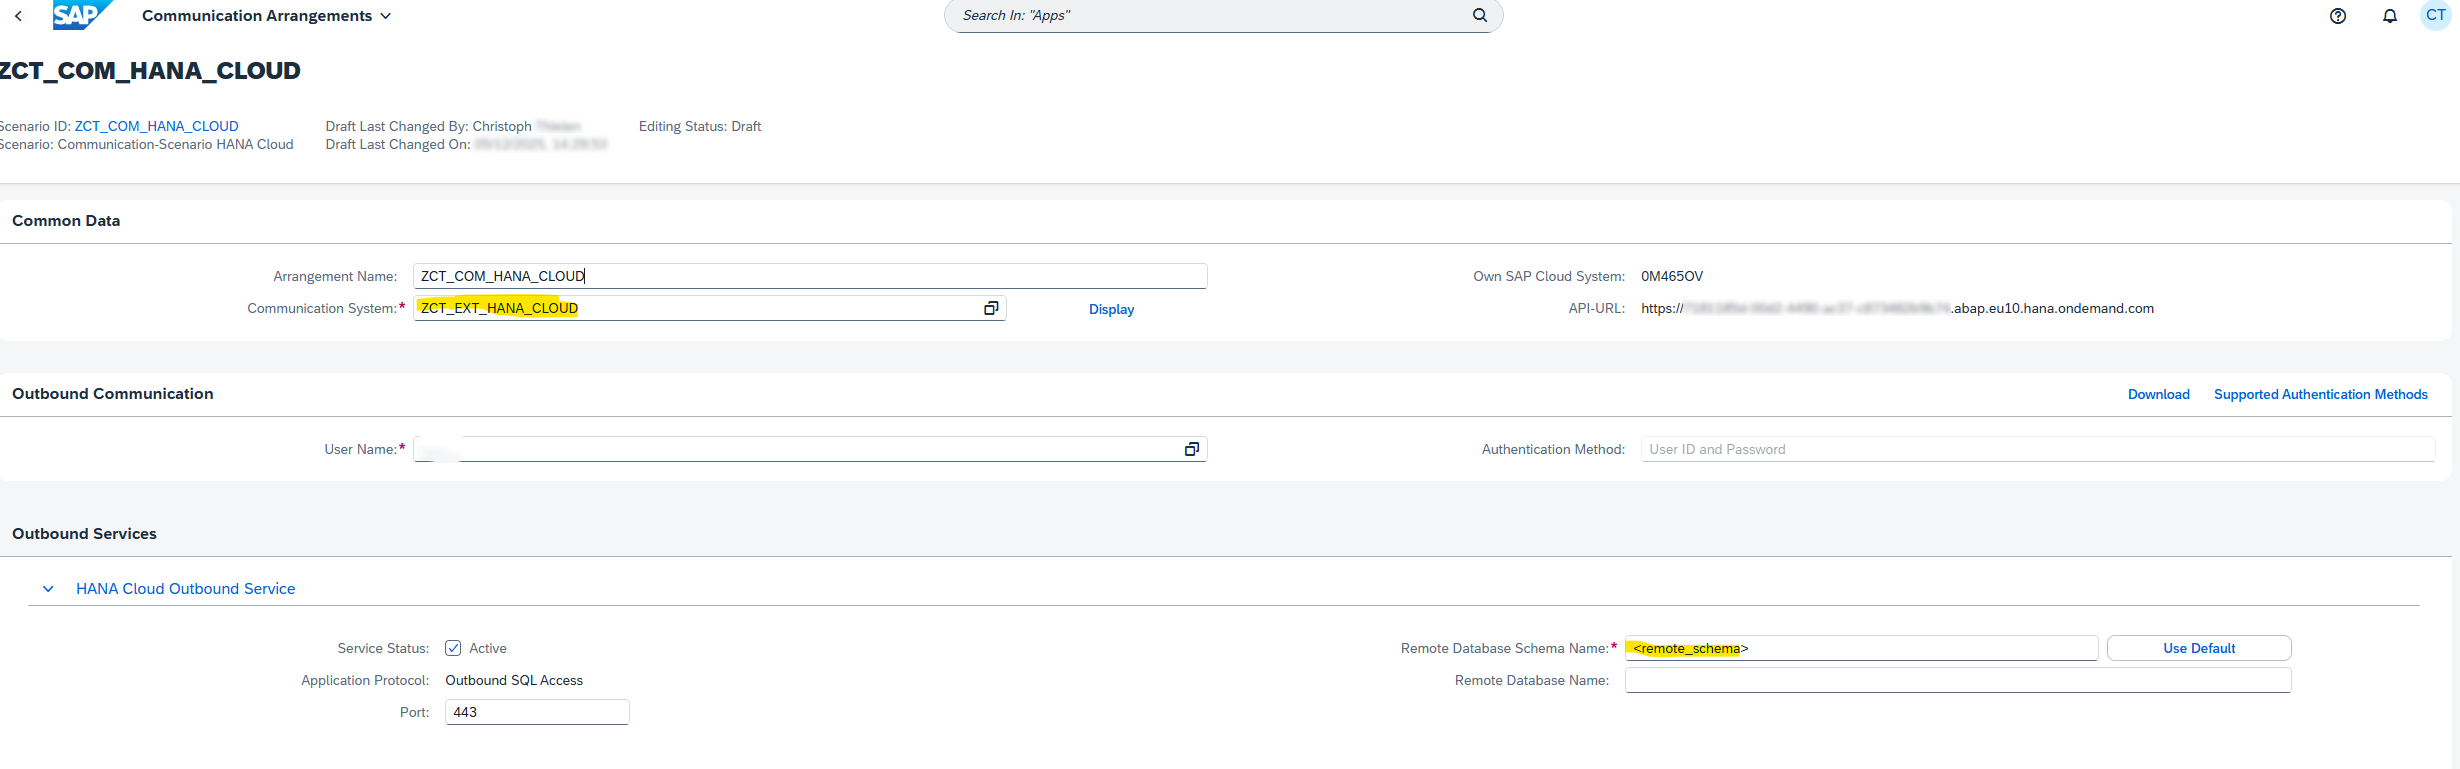Screen dimensions: 2460x769
Task: Uncheck the Active service status checkbox
Action: point(453,648)
